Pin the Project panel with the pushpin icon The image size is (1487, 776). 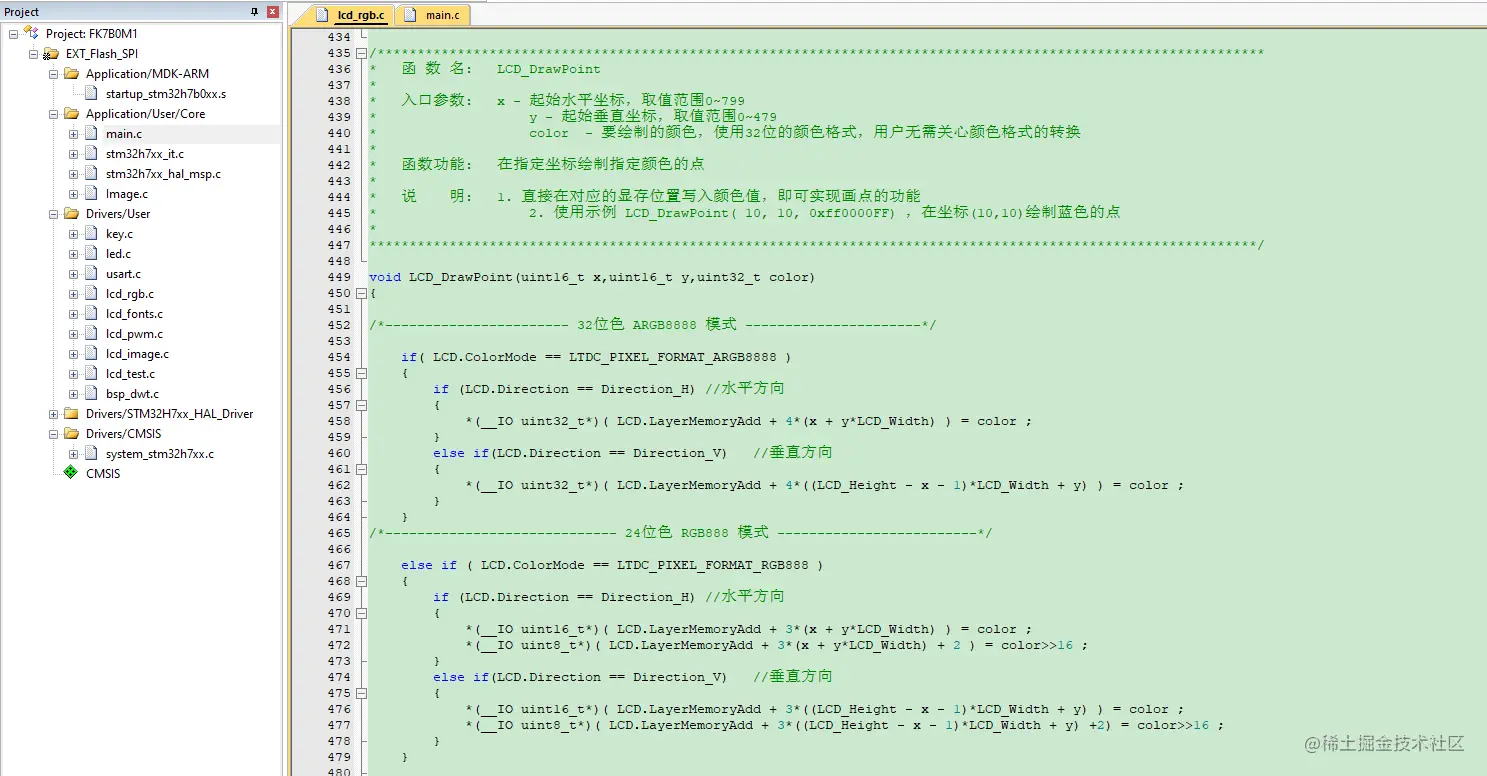[254, 12]
